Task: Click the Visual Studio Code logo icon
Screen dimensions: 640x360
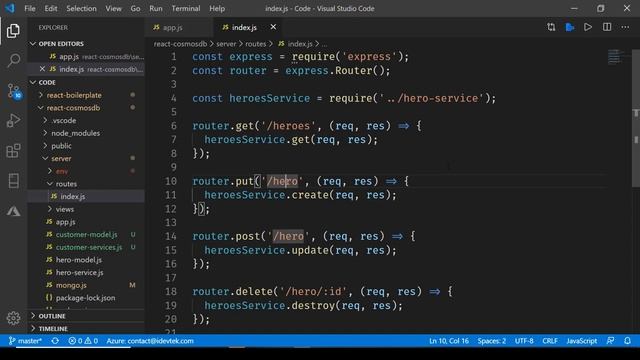Action: click(x=10, y=8)
